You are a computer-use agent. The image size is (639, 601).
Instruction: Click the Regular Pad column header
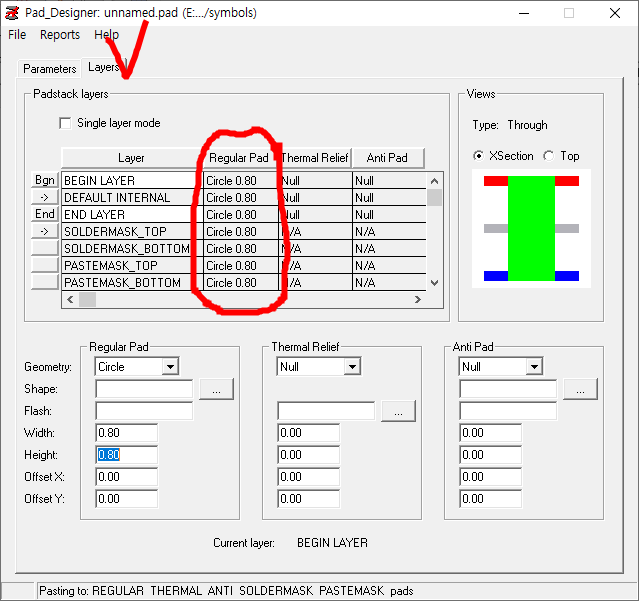(239, 158)
